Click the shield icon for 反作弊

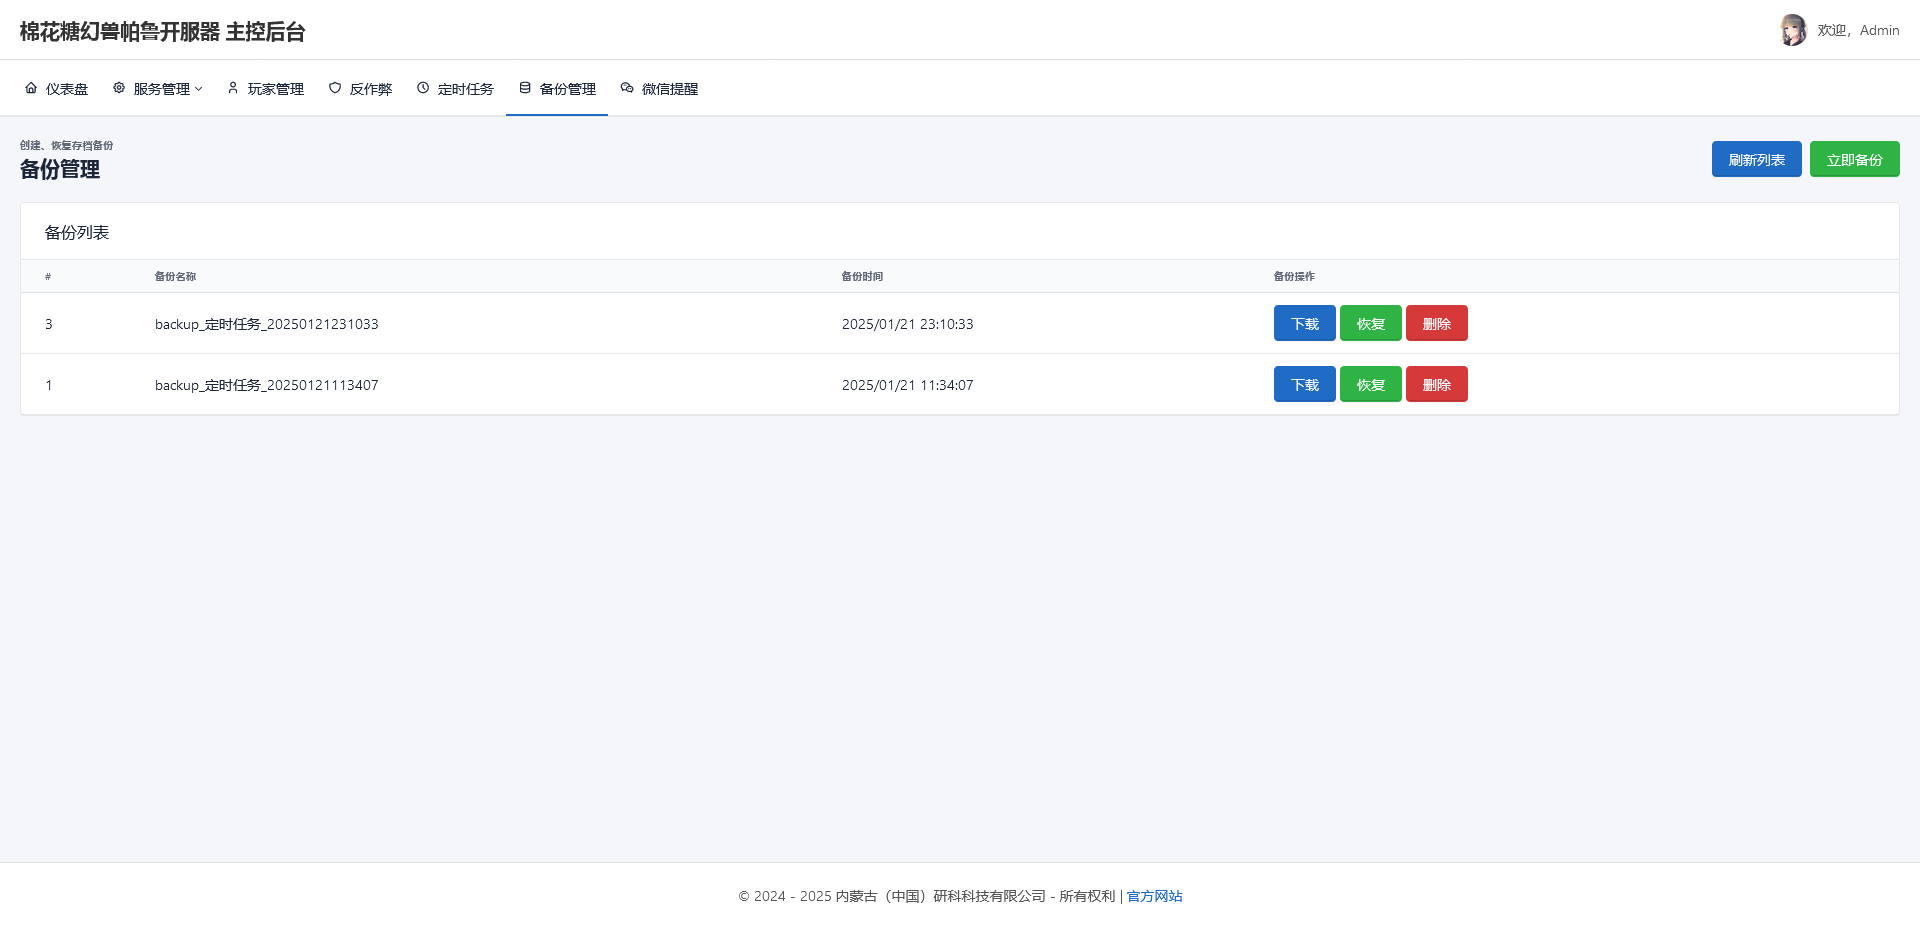coord(334,88)
